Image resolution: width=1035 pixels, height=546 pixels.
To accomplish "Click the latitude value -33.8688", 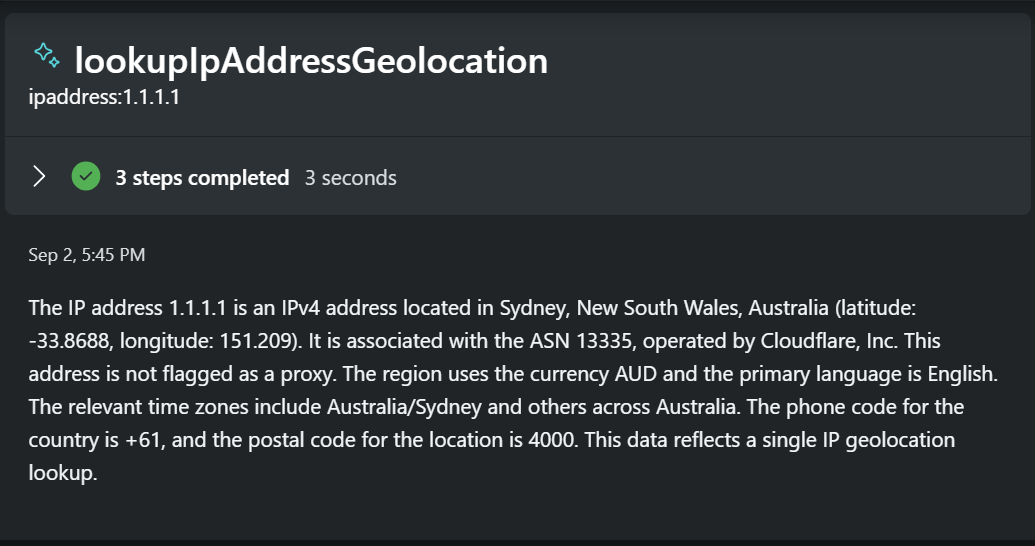I will pos(69,341).
